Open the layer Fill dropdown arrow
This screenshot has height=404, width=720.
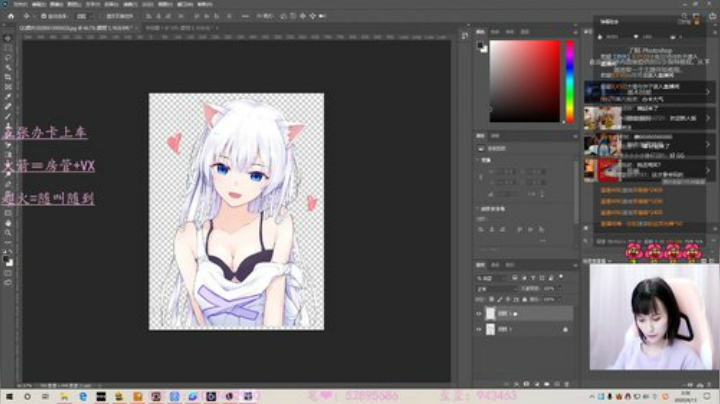[x=559, y=299]
